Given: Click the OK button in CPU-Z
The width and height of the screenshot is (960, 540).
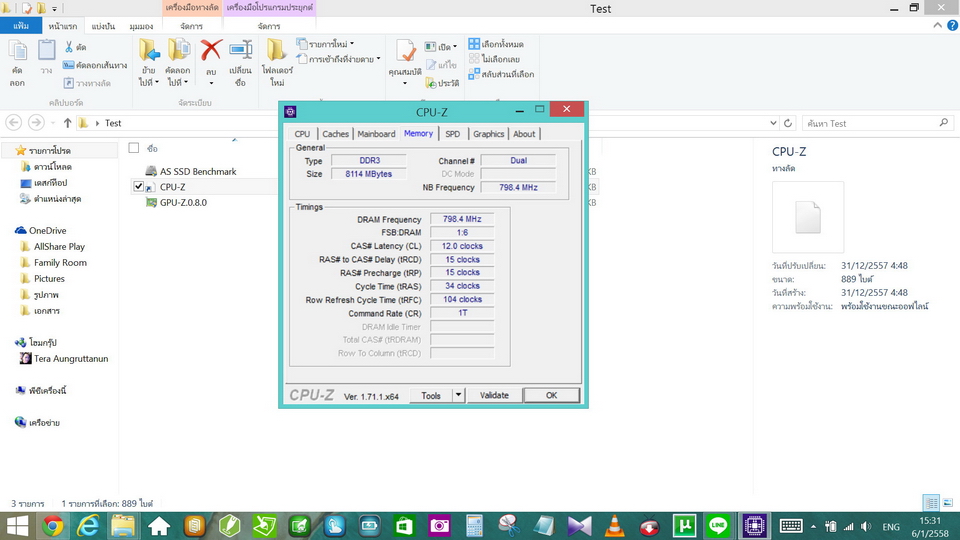Looking at the screenshot, I should coord(551,396).
